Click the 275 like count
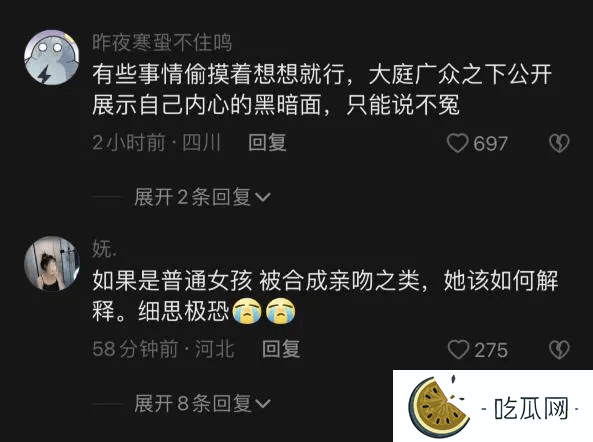The height and width of the screenshot is (442, 593). point(491,350)
